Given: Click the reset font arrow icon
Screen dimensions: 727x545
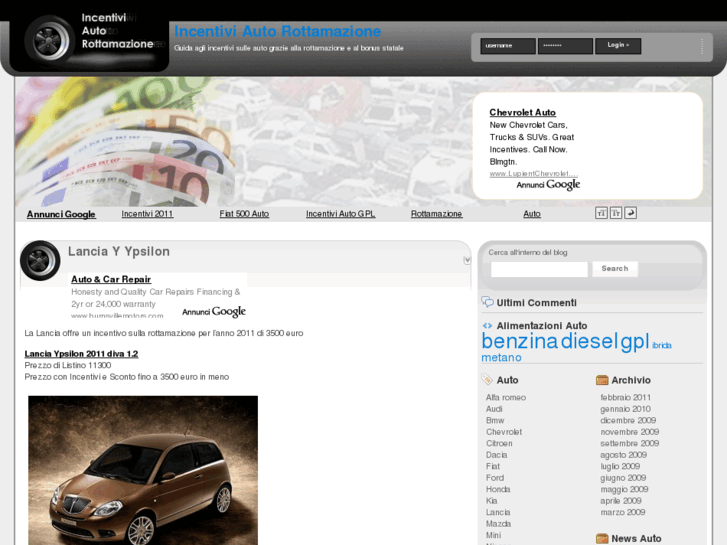Looking at the screenshot, I should point(631,213).
